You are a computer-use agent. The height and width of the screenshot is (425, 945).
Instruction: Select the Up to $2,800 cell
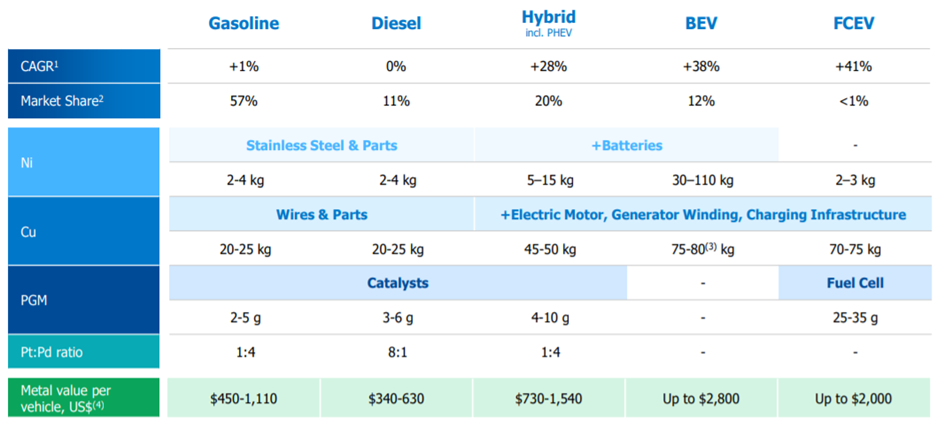coord(701,398)
